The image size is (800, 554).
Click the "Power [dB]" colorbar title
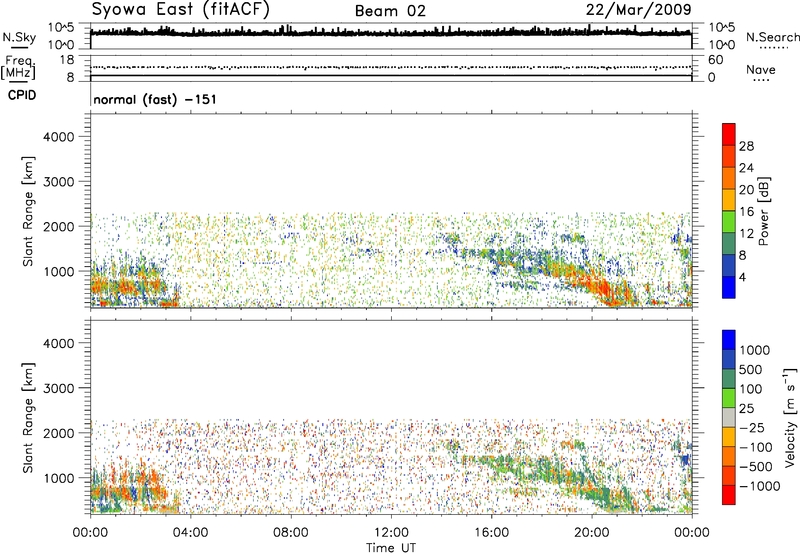pos(763,211)
